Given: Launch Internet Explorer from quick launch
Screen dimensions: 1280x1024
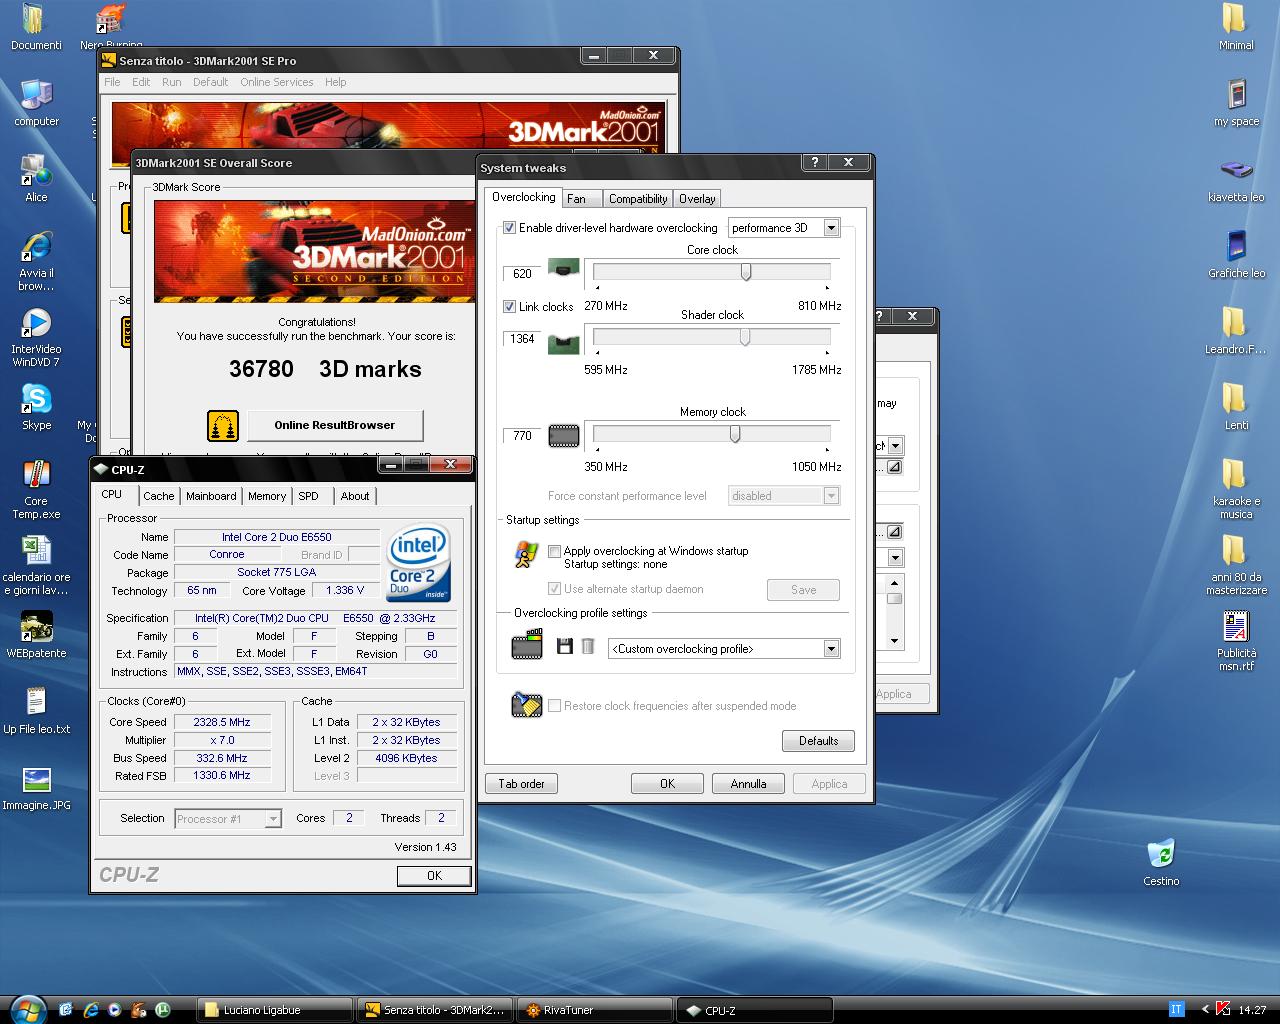Looking at the screenshot, I should coord(91,1010).
